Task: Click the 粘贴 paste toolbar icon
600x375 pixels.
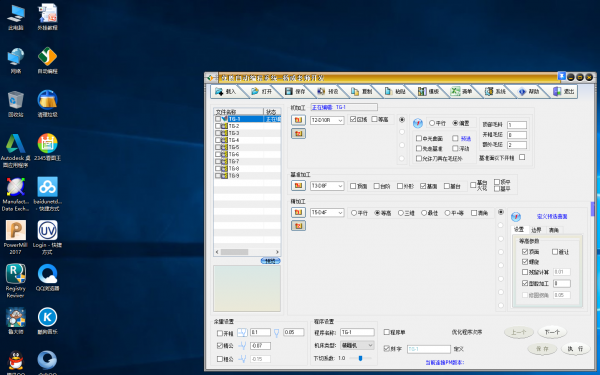Action: click(x=388, y=91)
